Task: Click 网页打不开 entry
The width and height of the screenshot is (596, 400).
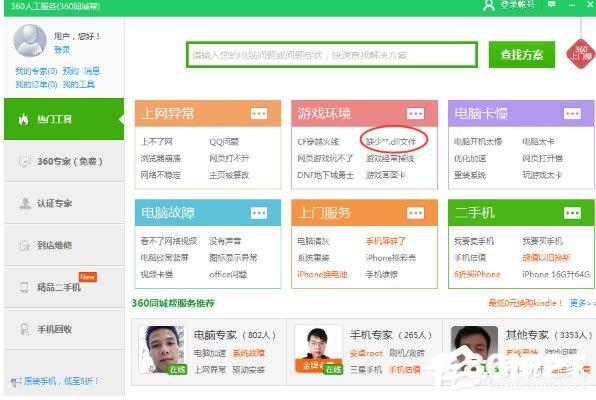Action: 229,159
